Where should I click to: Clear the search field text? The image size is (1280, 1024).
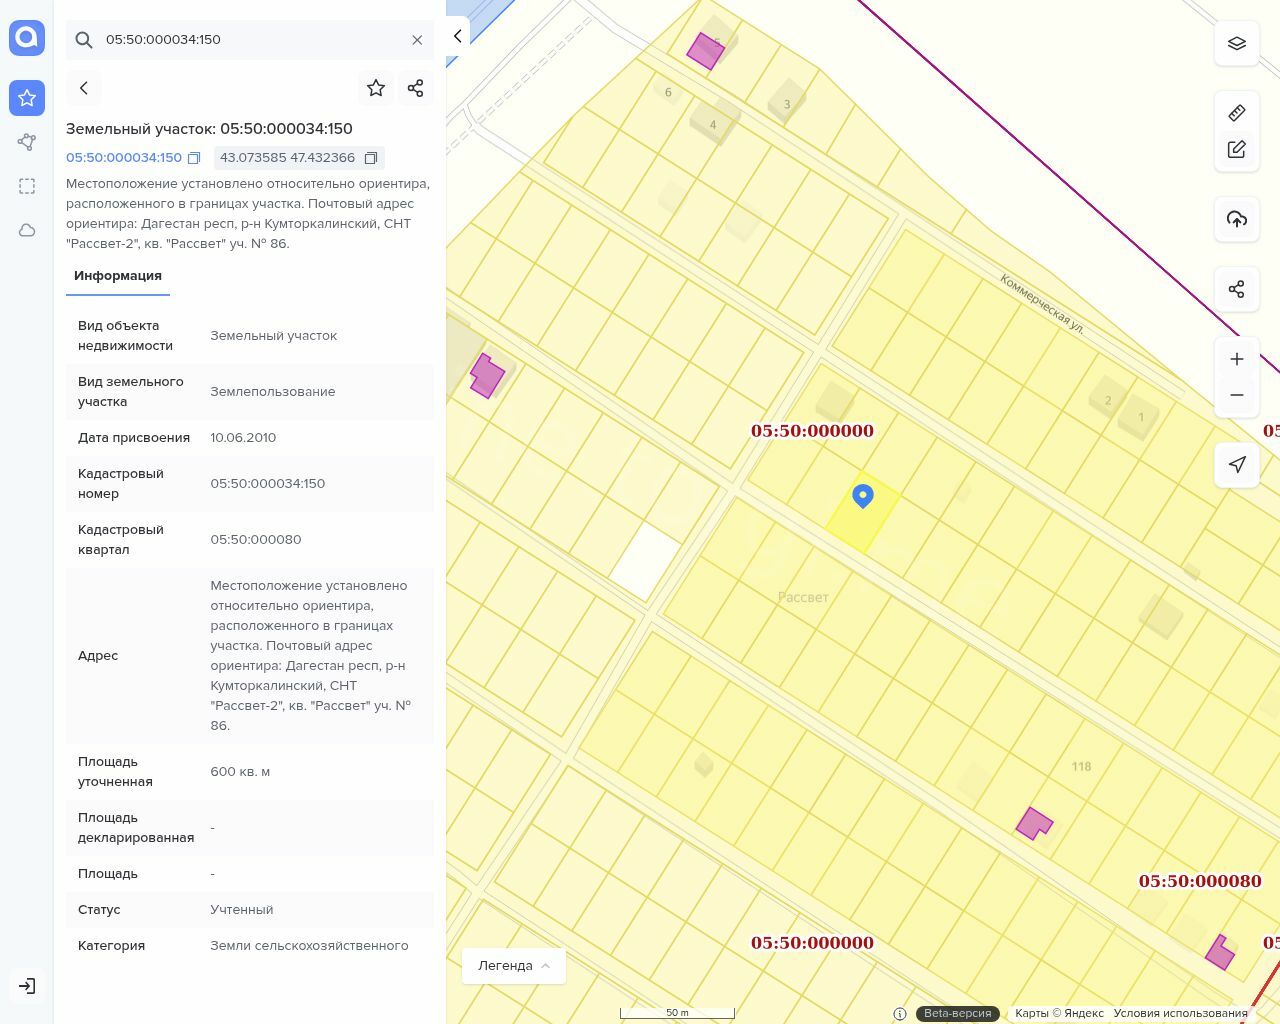(x=417, y=40)
